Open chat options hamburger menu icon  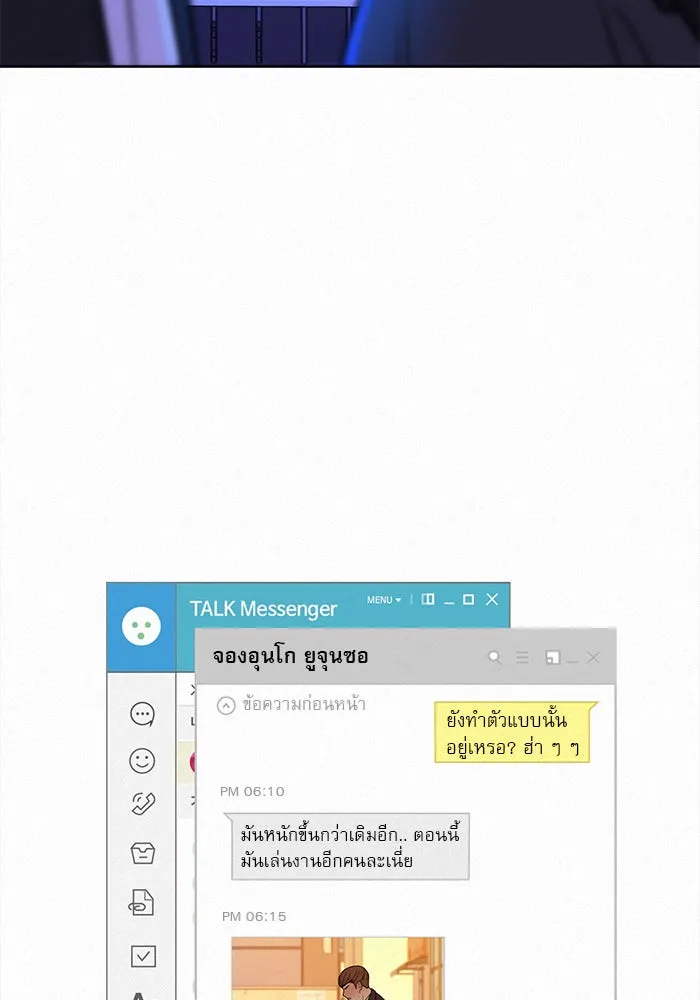click(x=522, y=657)
